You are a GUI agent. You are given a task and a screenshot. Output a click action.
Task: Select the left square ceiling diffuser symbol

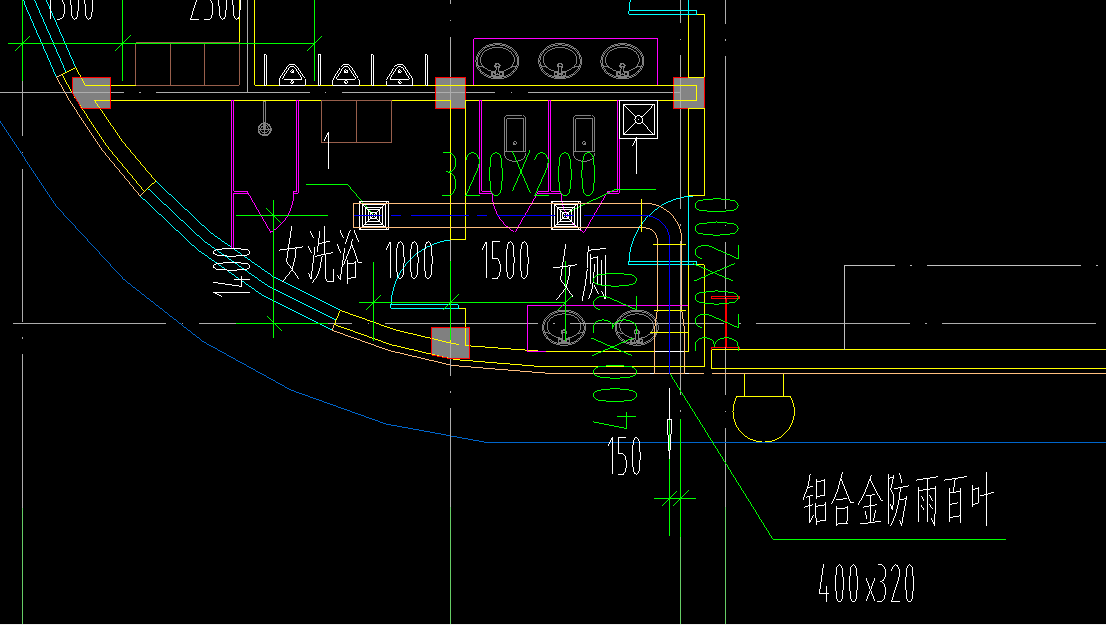pyautogui.click(x=374, y=214)
